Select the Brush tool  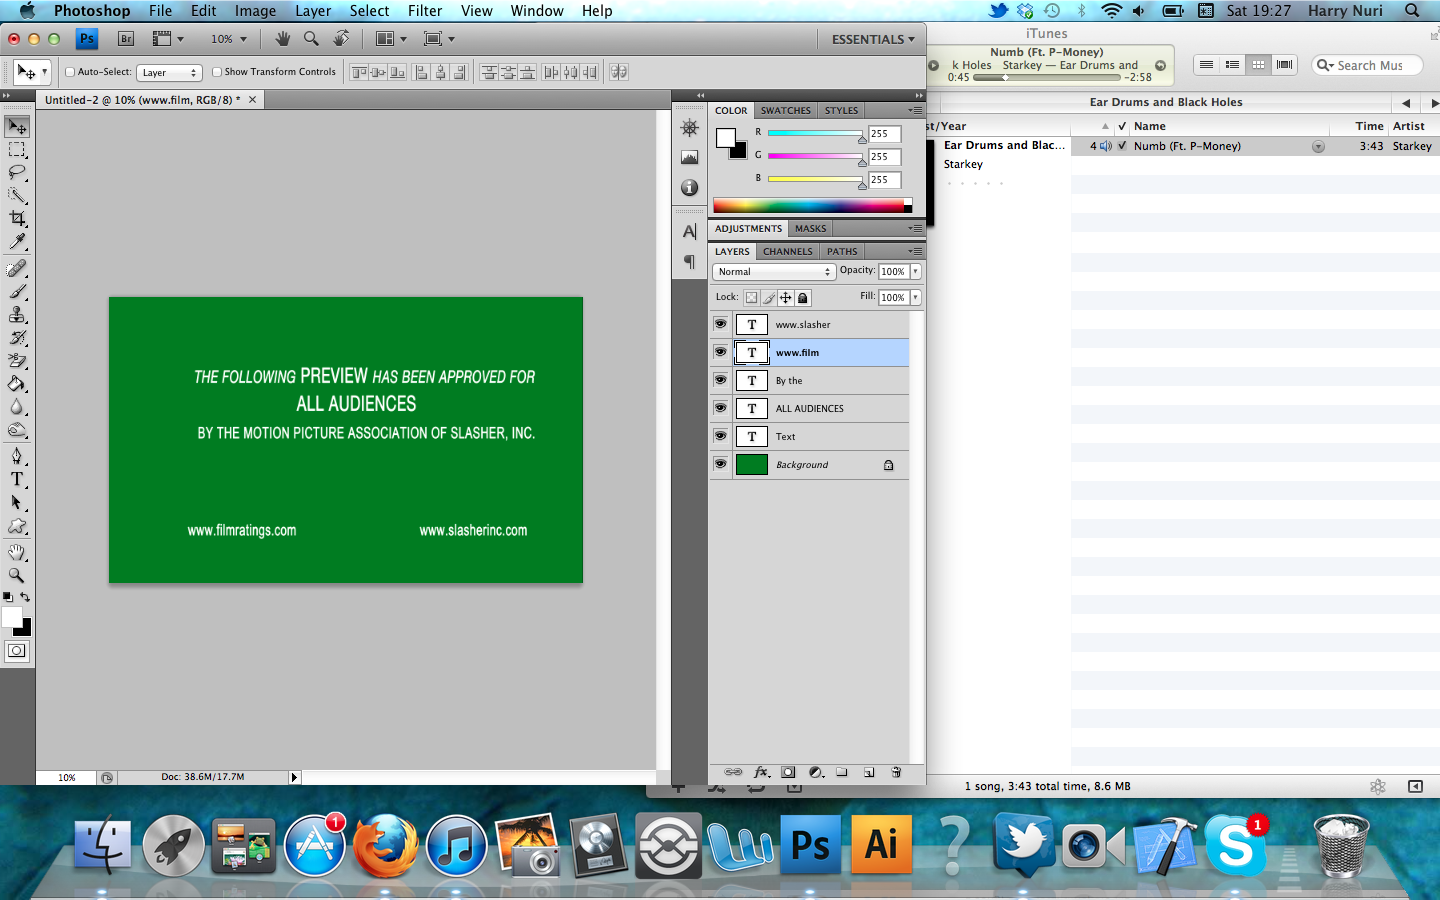pyautogui.click(x=17, y=292)
